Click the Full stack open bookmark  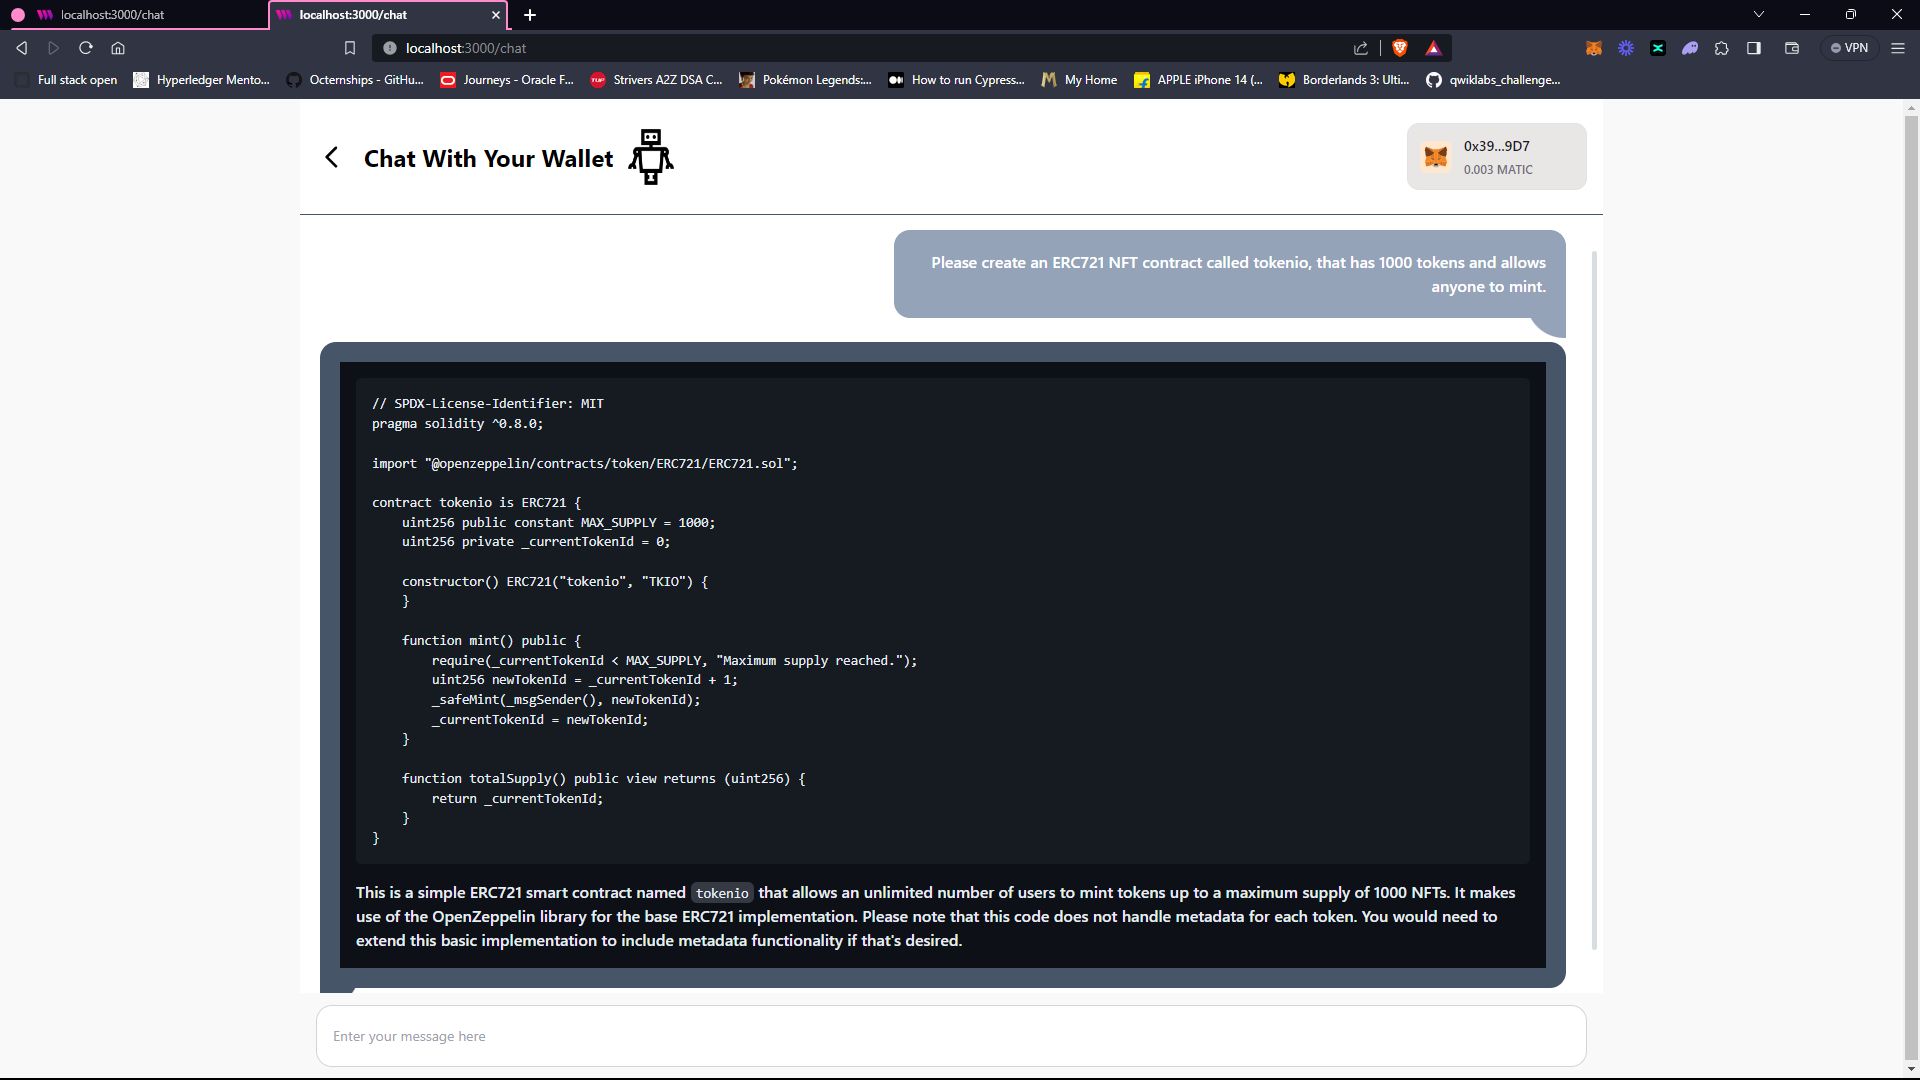(75, 79)
